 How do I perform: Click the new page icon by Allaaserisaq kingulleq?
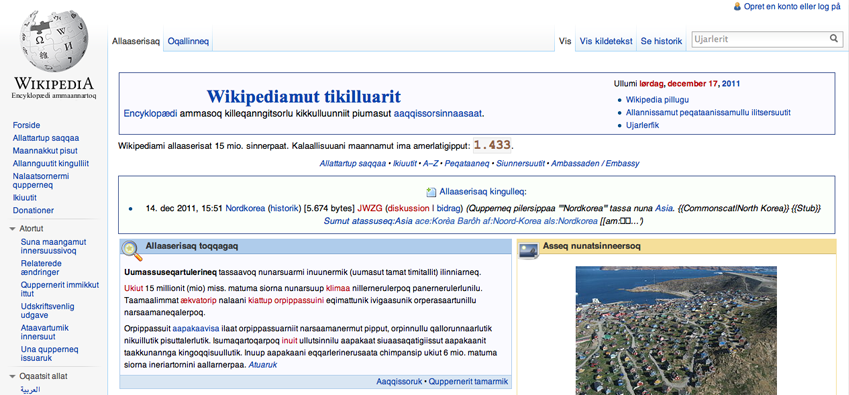(431, 192)
